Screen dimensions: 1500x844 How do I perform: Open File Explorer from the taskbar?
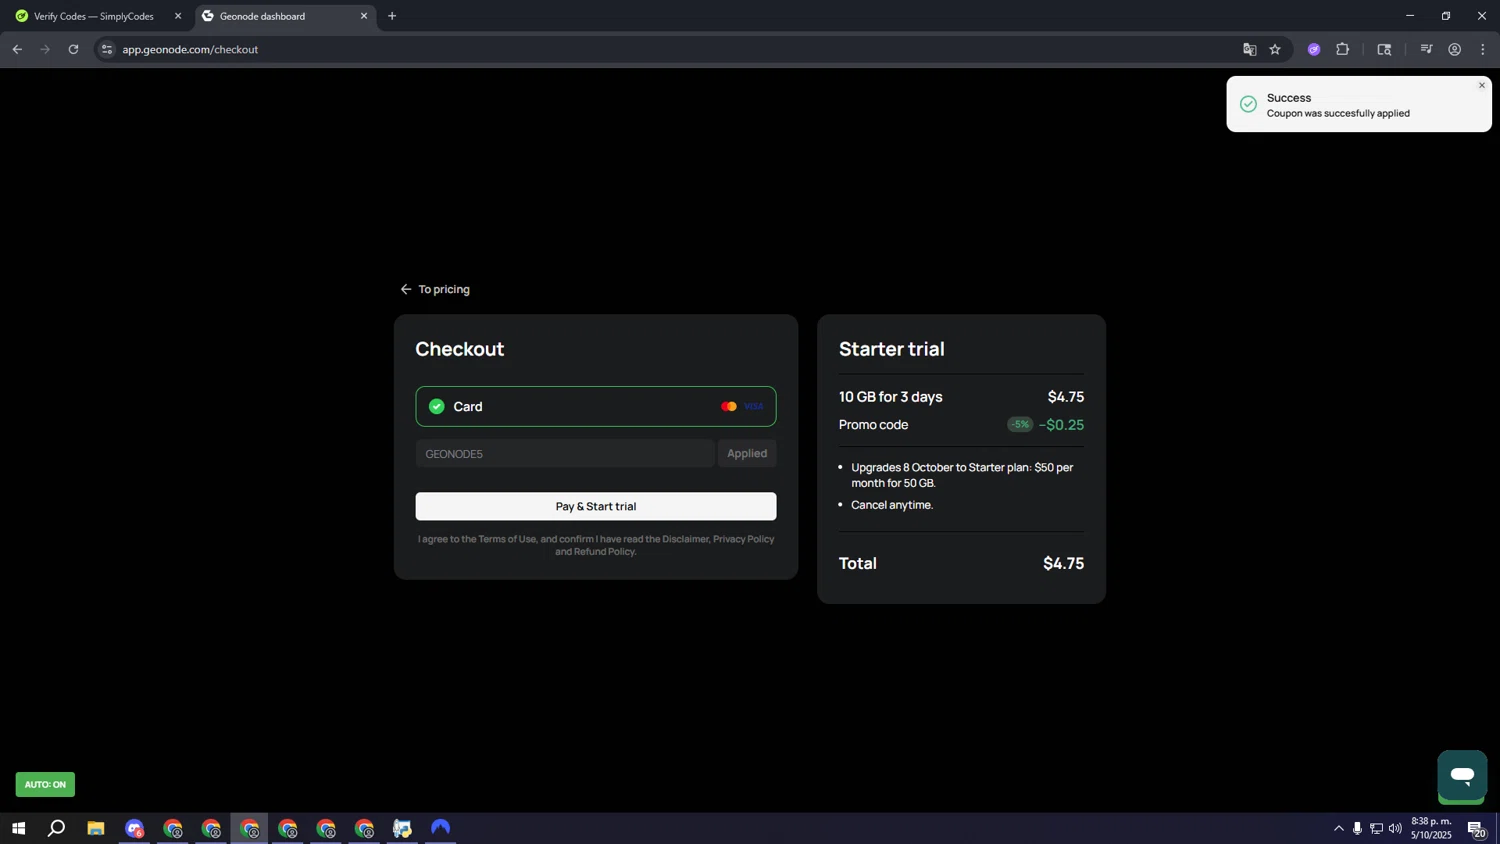click(96, 828)
